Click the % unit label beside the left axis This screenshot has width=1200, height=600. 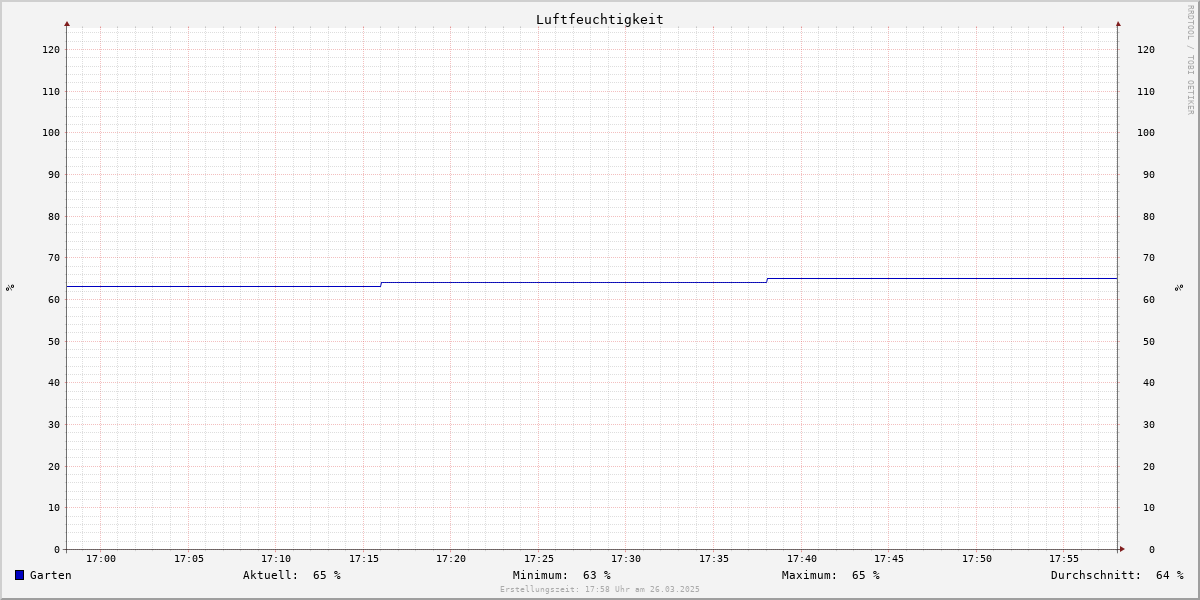point(10,288)
